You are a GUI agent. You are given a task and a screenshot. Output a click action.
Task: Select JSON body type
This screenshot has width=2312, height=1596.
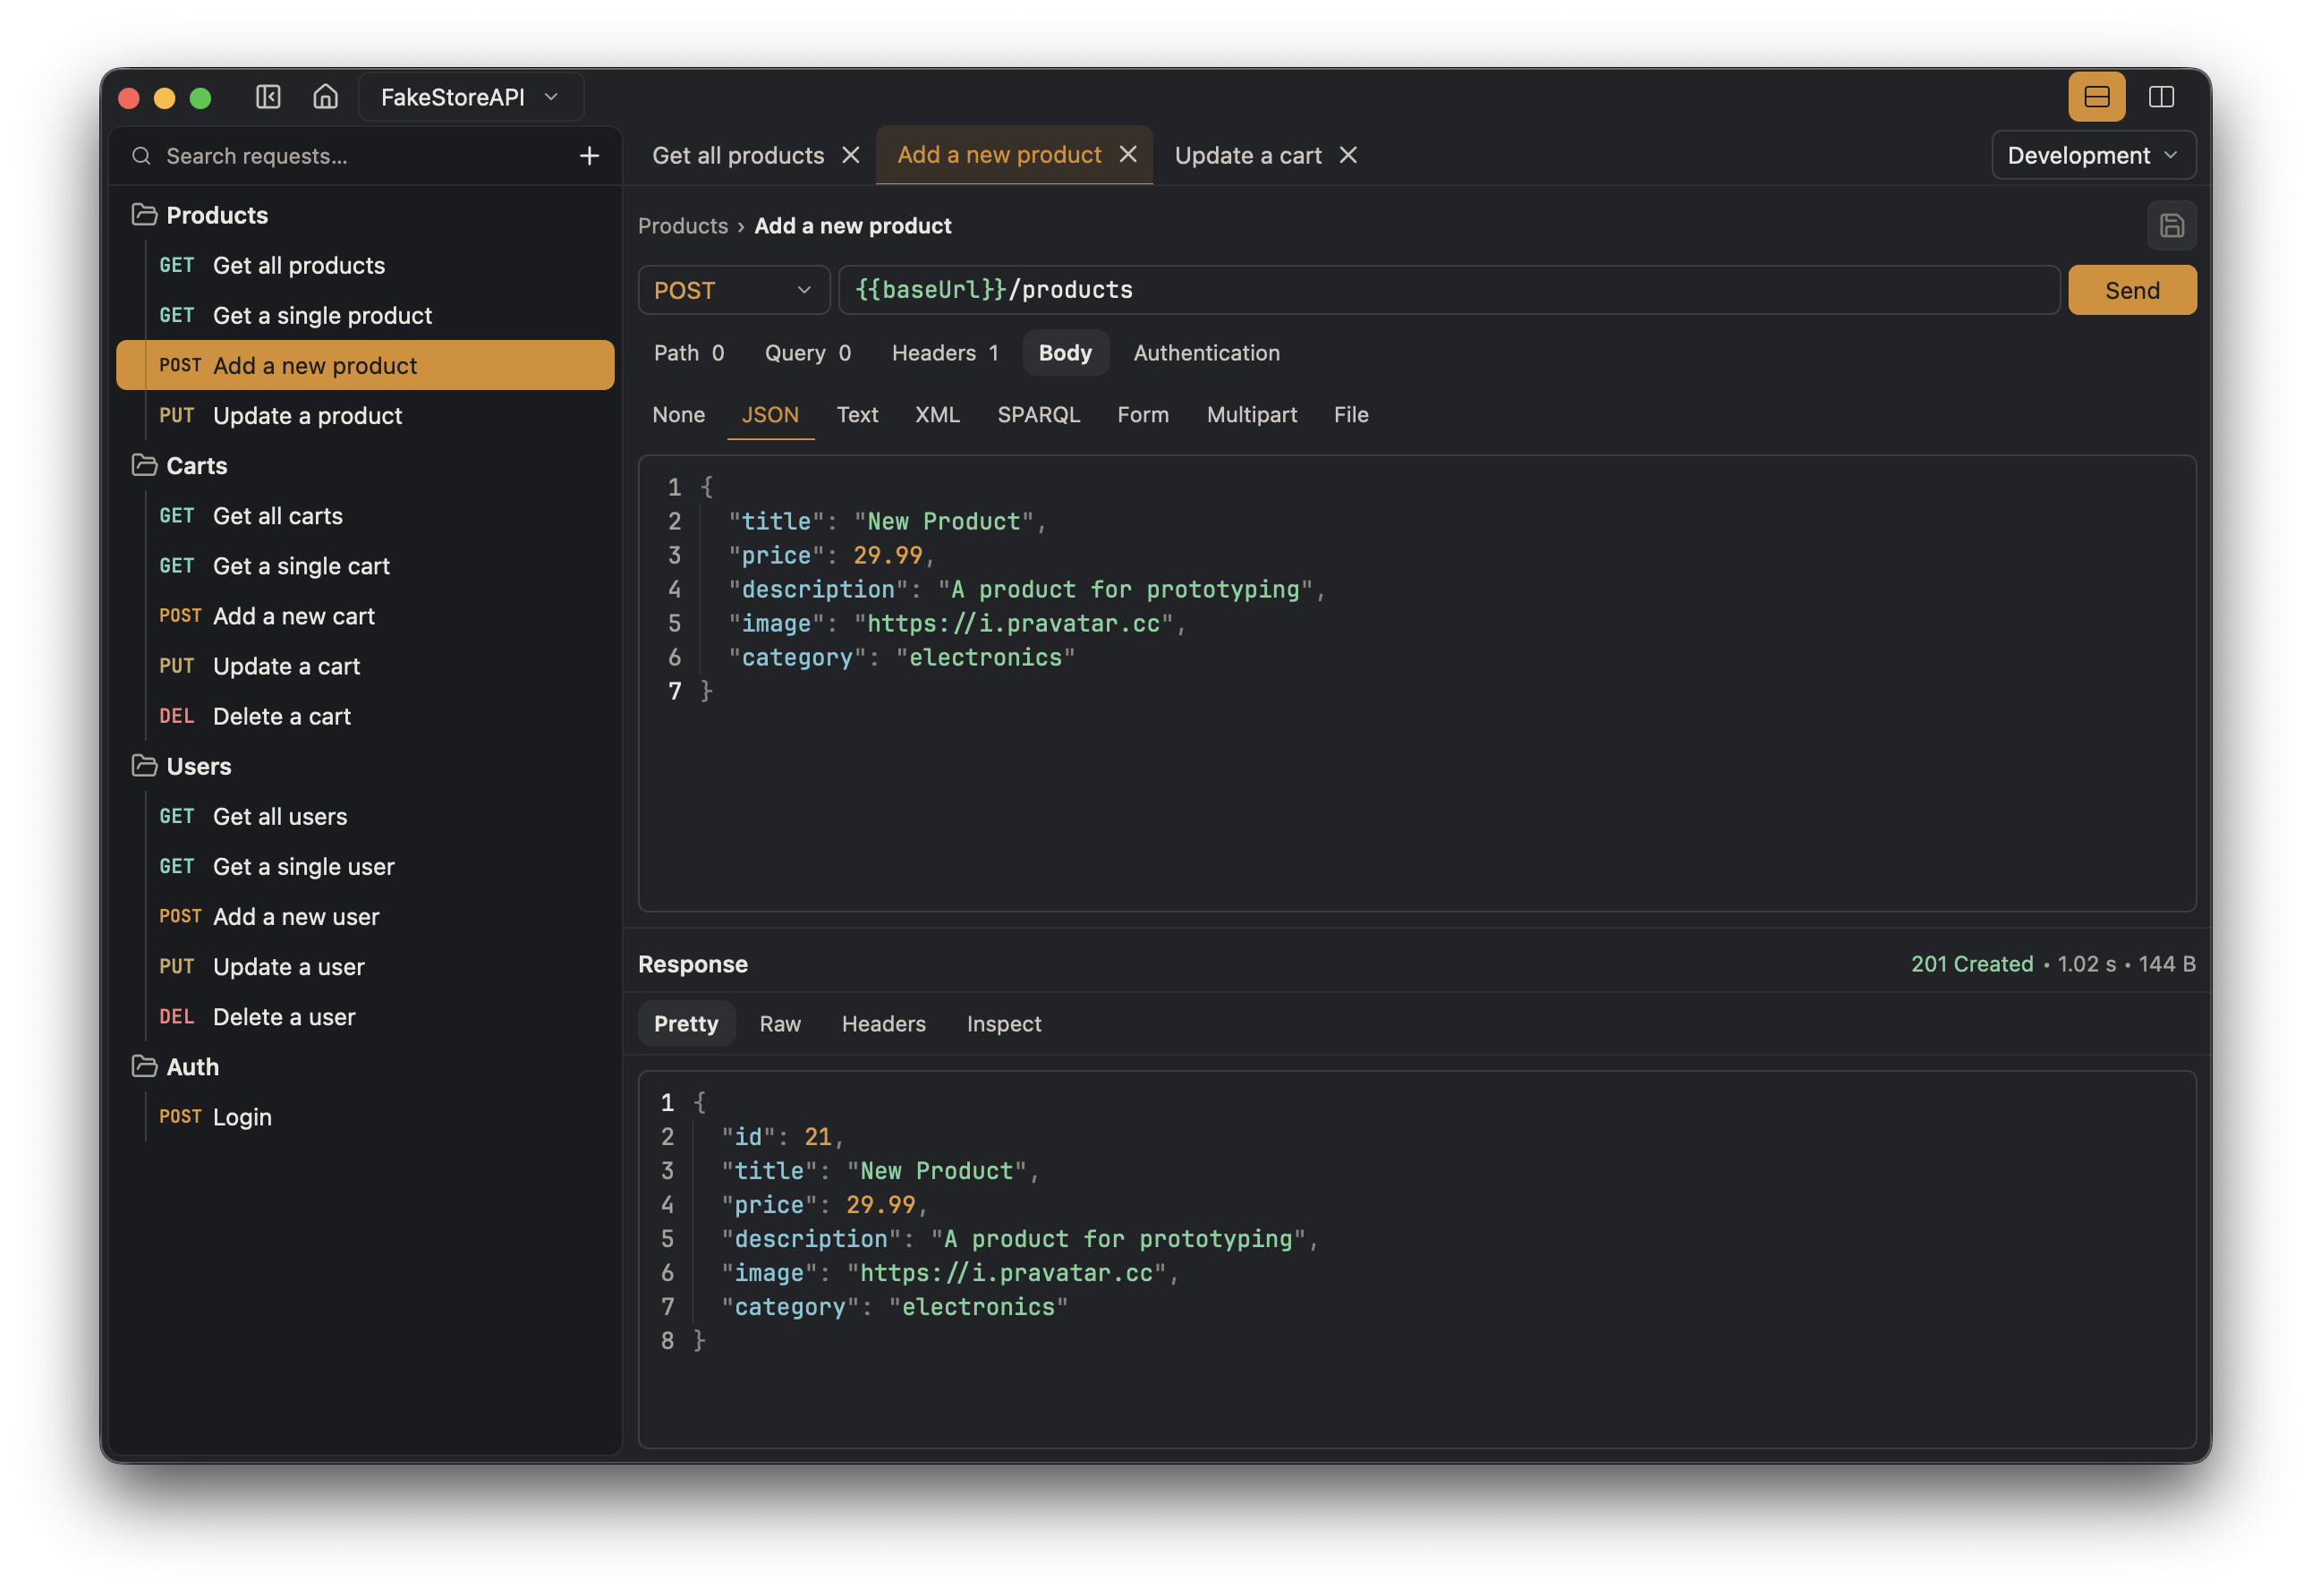click(x=770, y=415)
